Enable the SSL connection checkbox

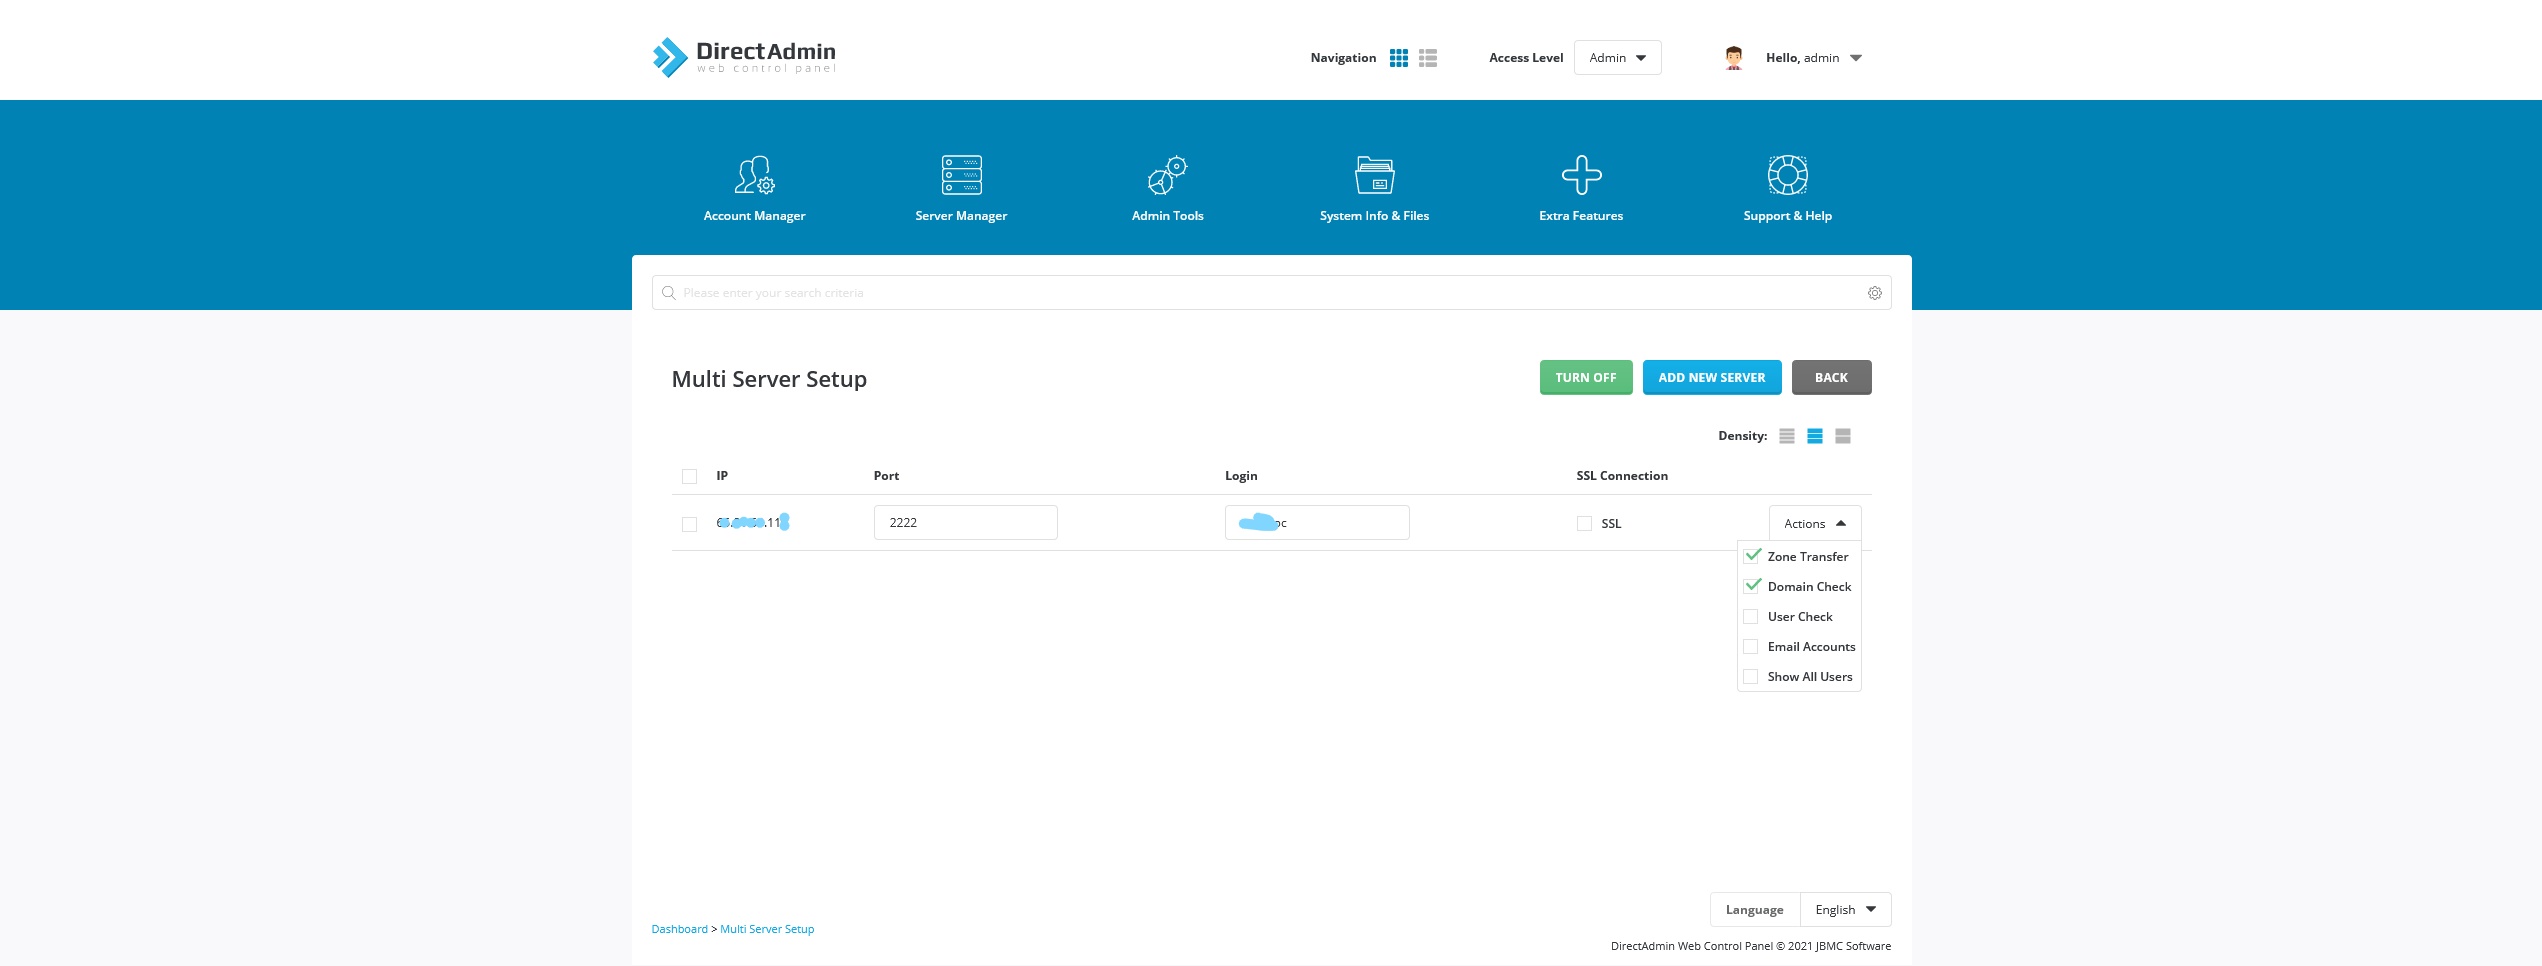point(1584,524)
